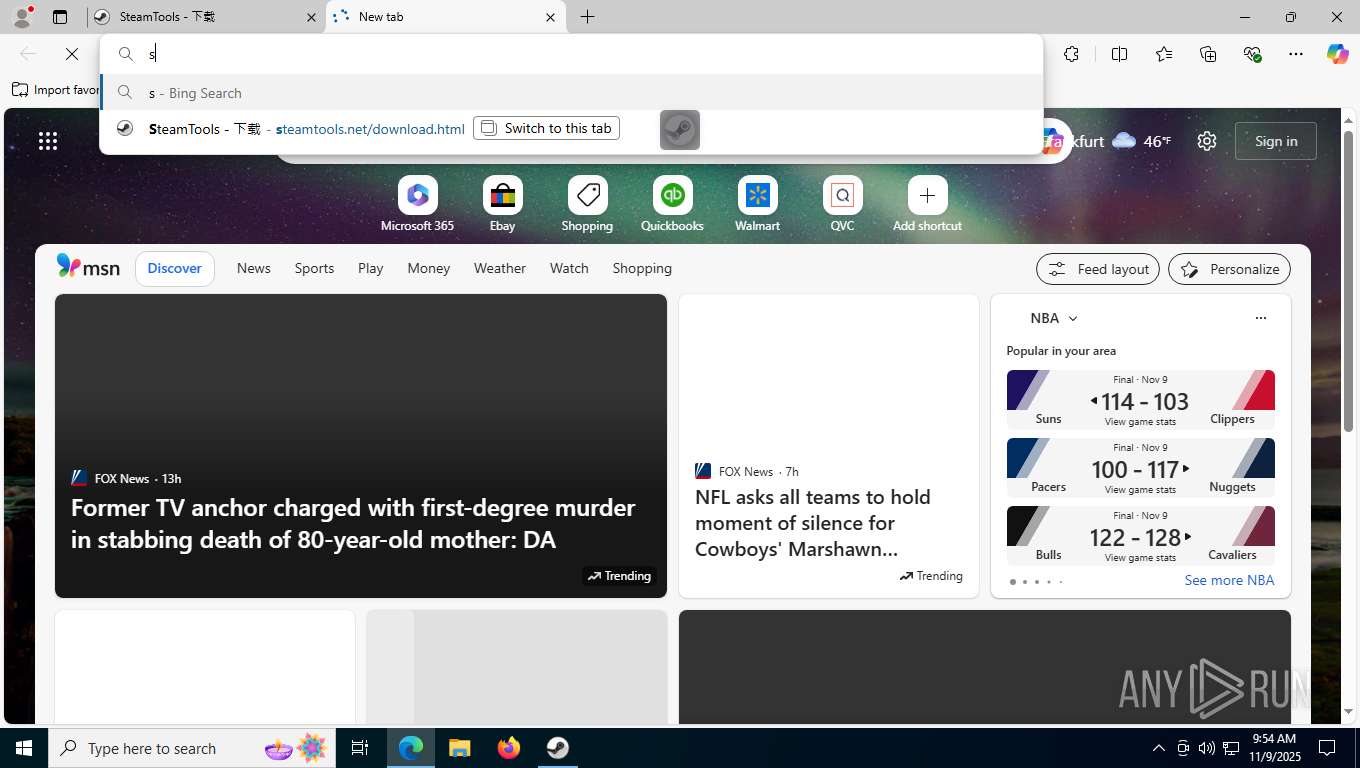
Task: Open Favorites star icon in toolbar
Action: (1164, 54)
